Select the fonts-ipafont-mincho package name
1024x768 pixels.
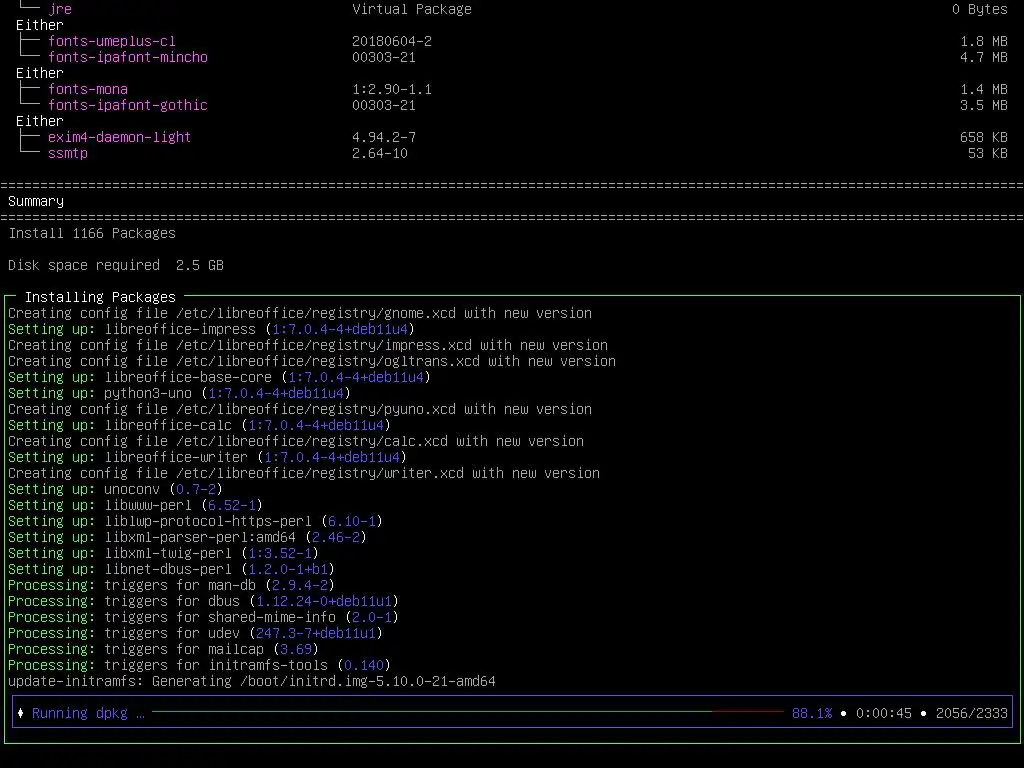[128, 57]
